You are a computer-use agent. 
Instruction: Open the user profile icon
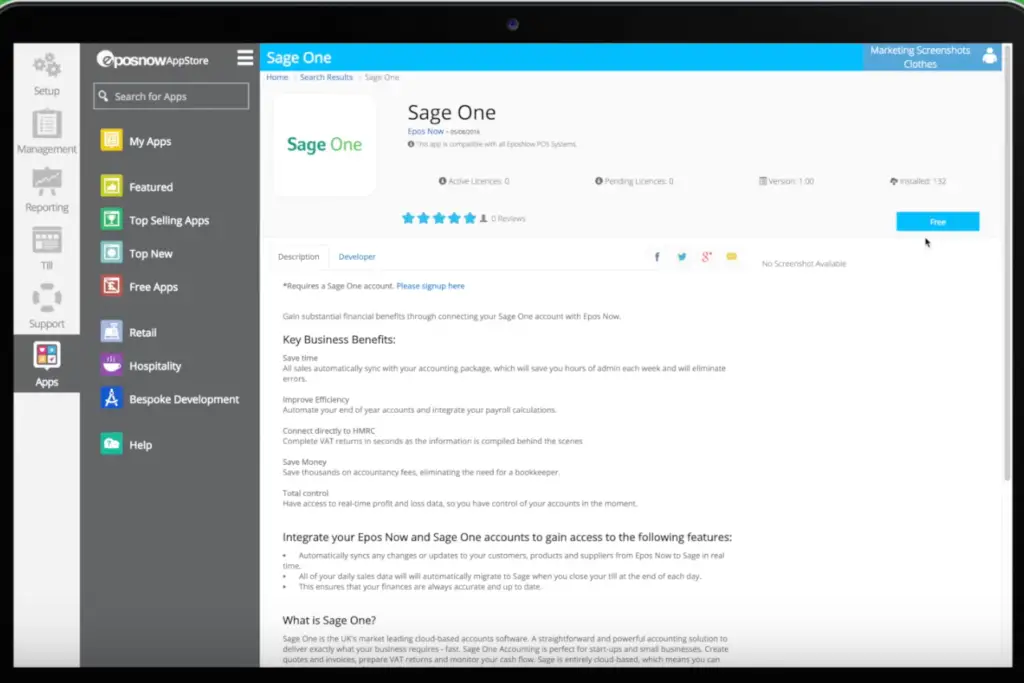click(x=989, y=56)
